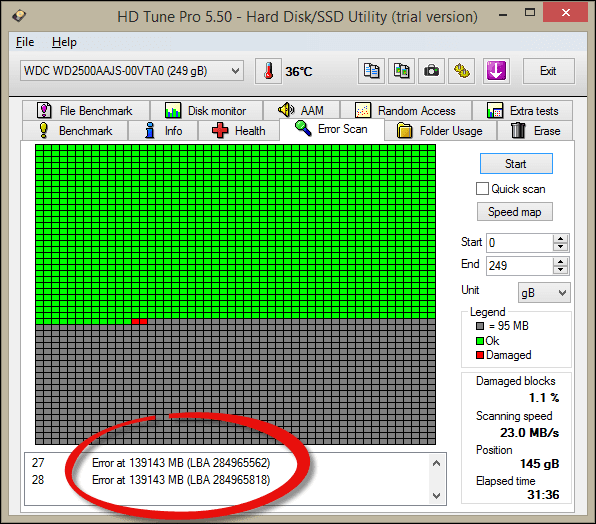Open the Health tab with red cross
The height and width of the screenshot is (524, 596).
239,131
